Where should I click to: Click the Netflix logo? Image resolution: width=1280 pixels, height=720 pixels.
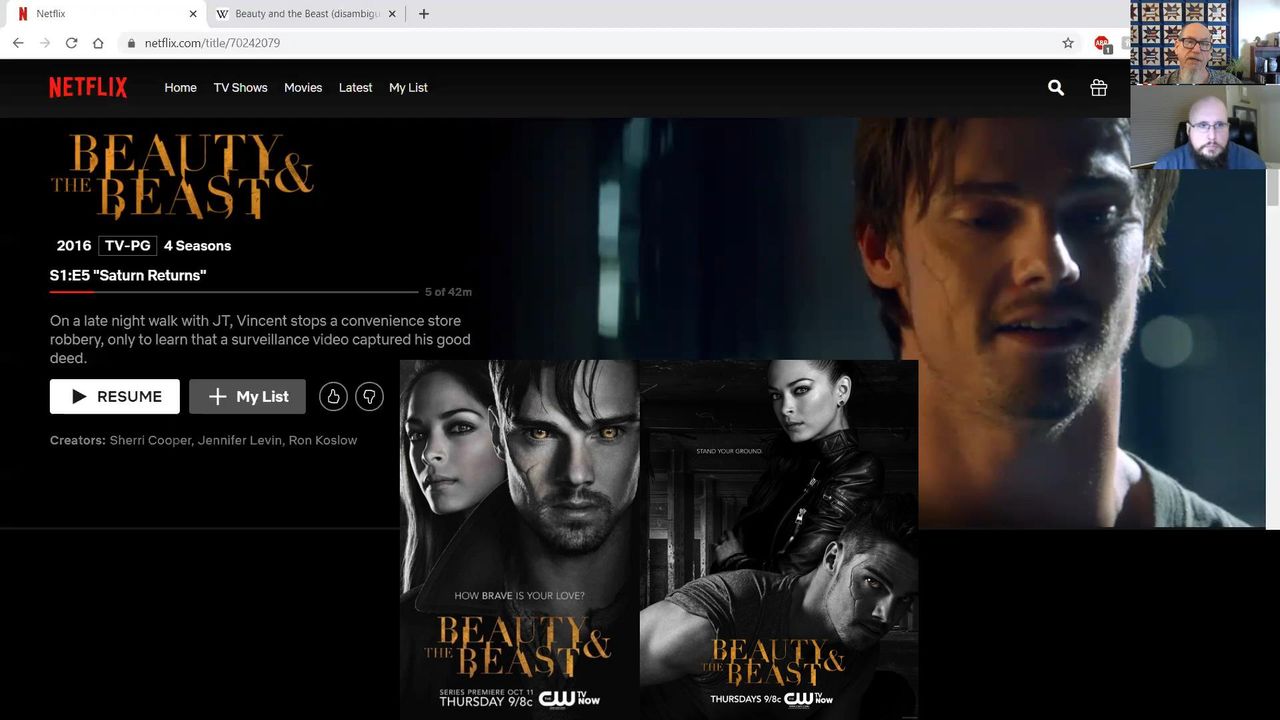click(x=88, y=88)
